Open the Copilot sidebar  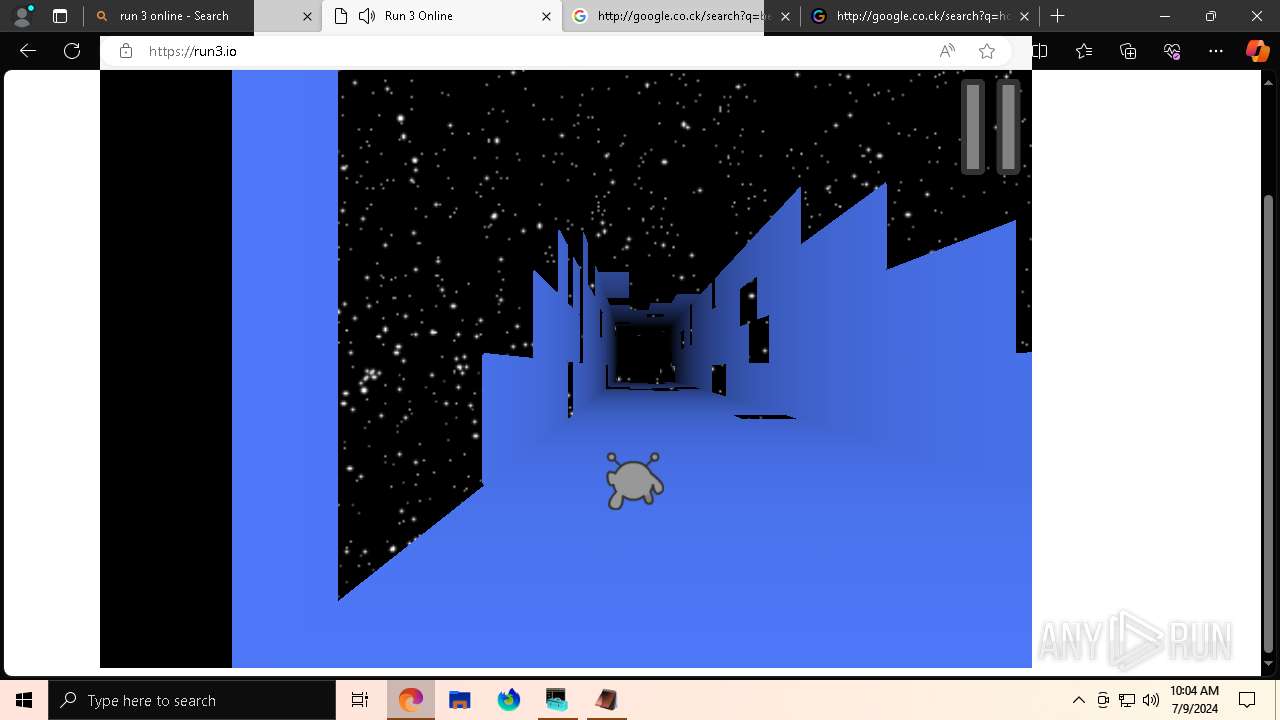tap(1257, 51)
